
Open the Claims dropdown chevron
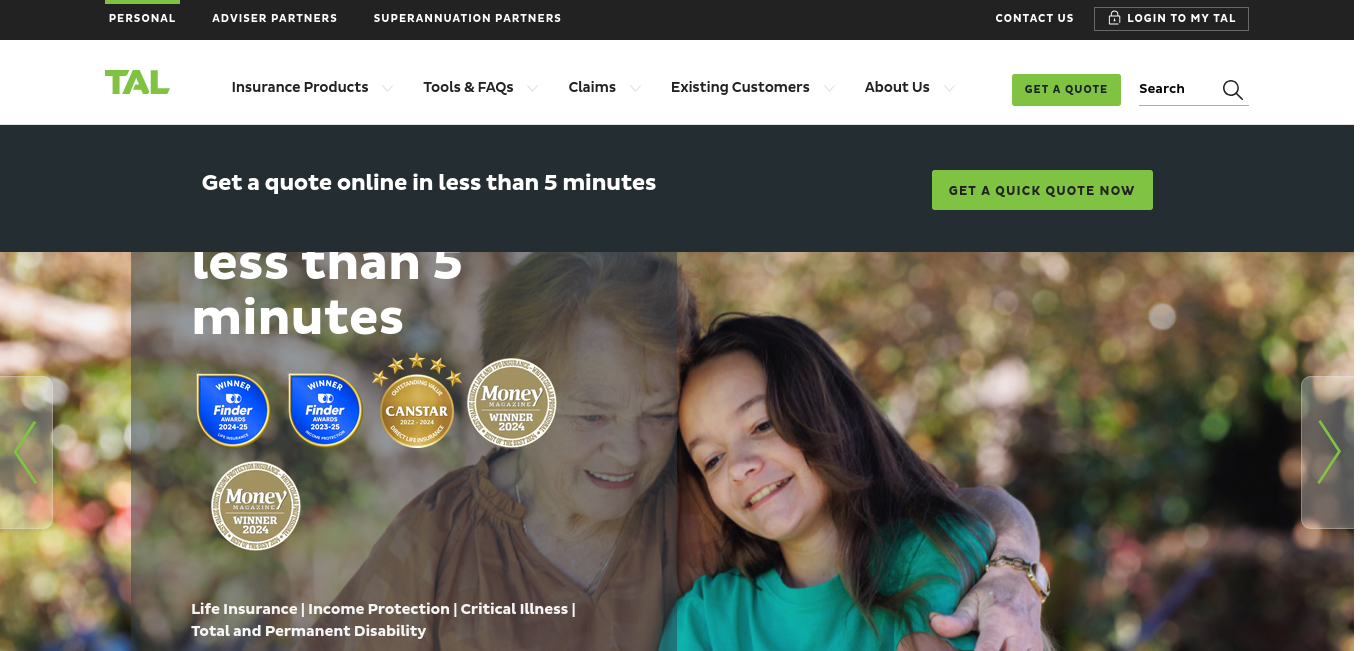pos(635,88)
